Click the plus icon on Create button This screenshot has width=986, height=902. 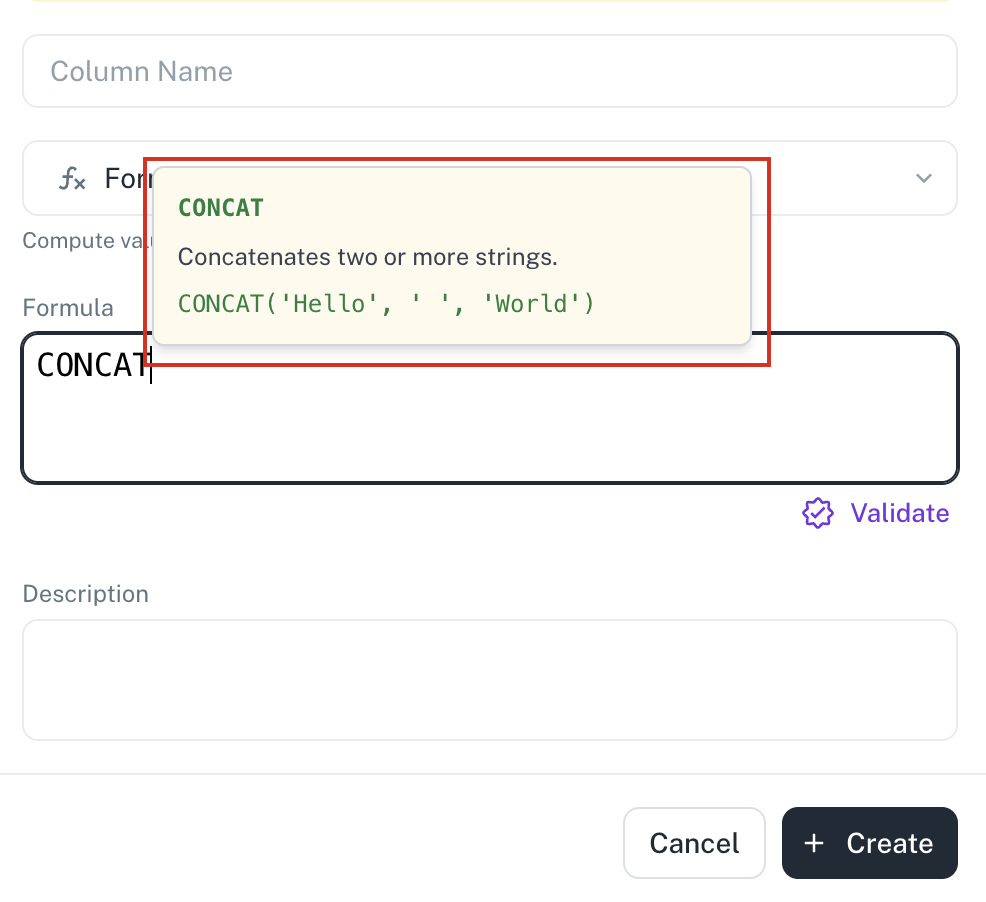pyautogui.click(x=814, y=843)
